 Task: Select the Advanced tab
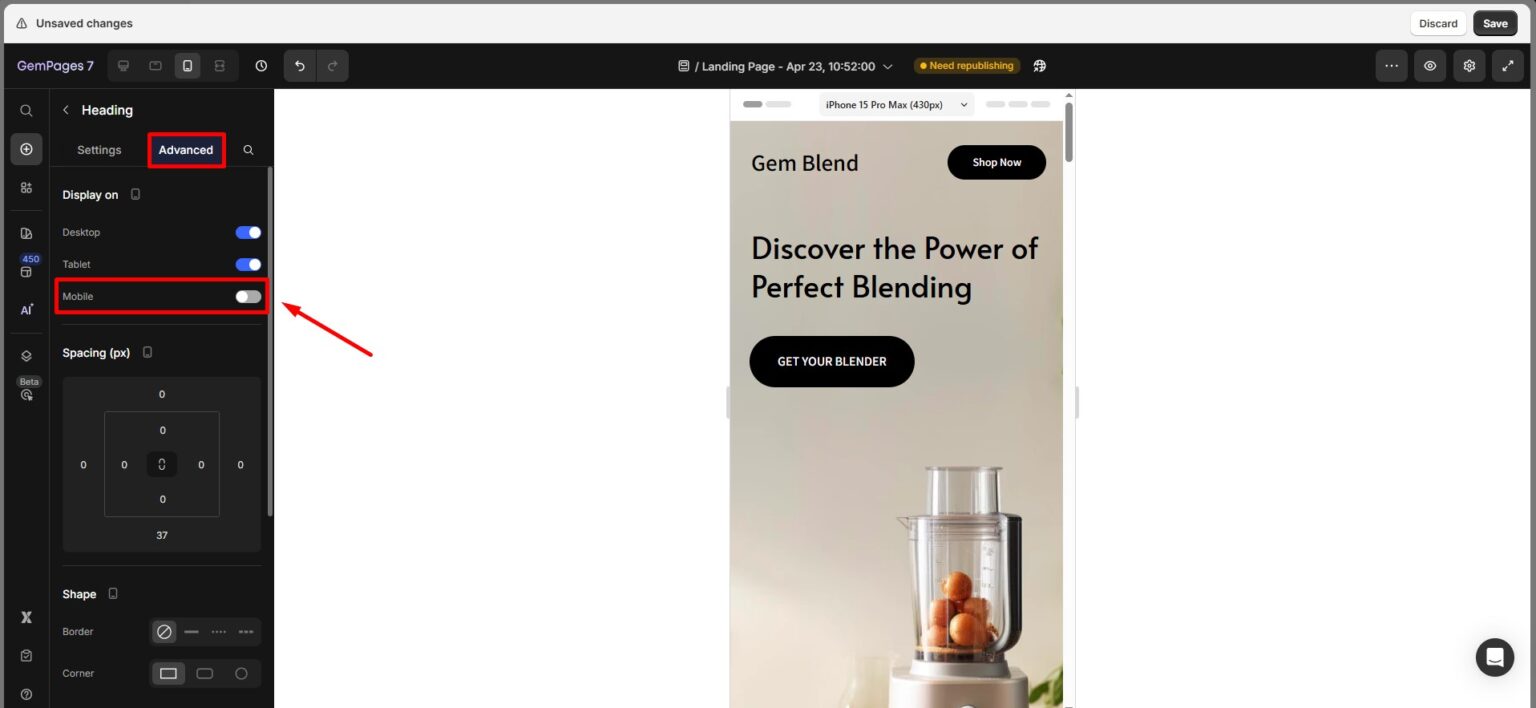coord(186,150)
